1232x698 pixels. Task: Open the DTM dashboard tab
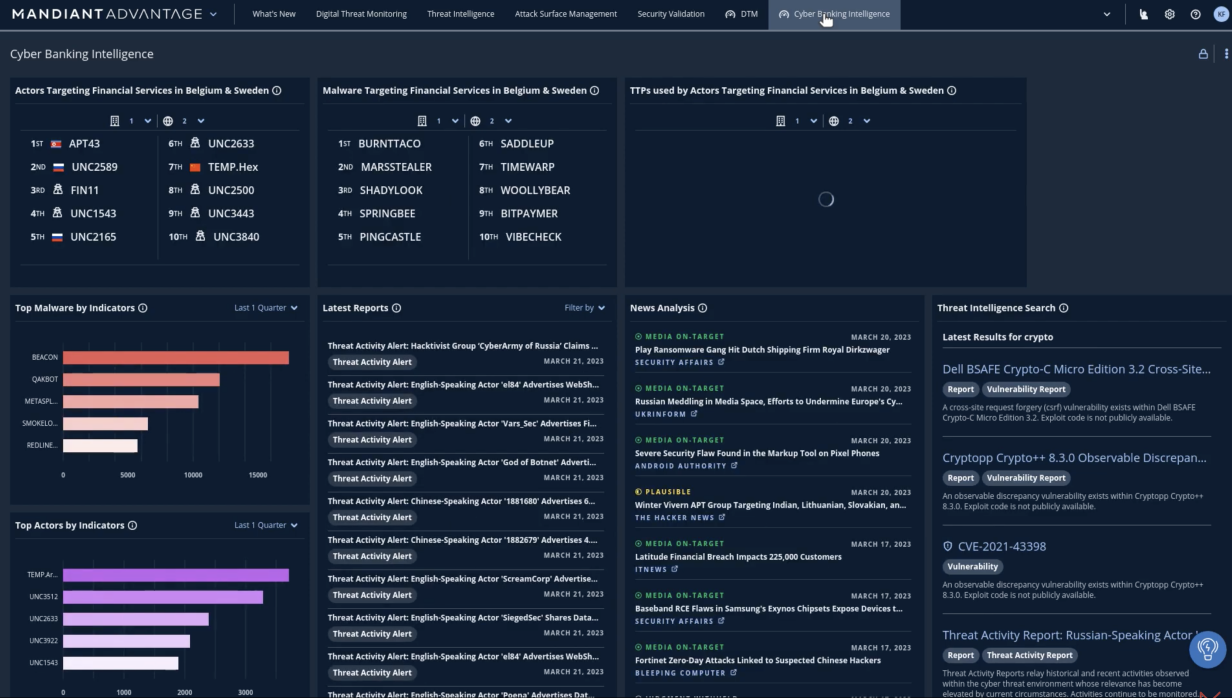pos(741,14)
